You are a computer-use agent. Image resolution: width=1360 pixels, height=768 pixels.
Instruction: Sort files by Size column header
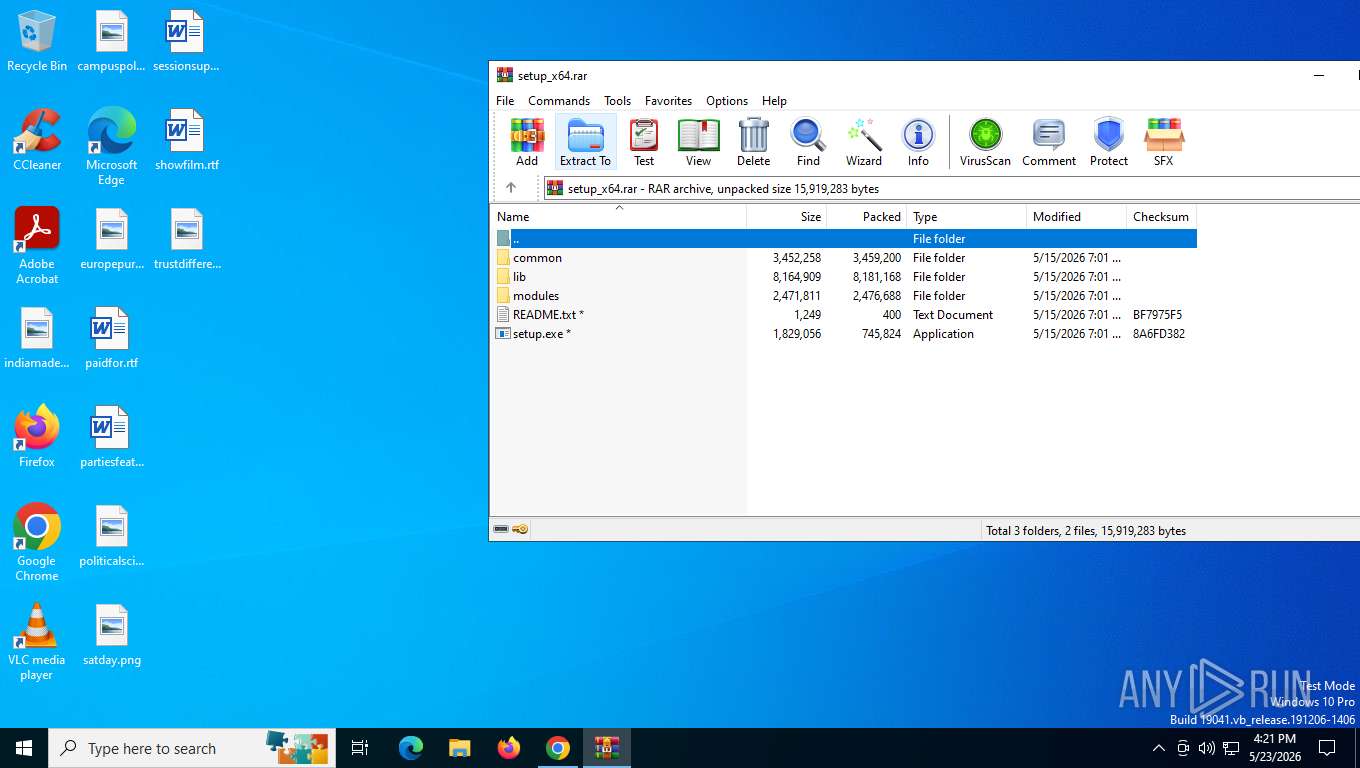(787, 217)
